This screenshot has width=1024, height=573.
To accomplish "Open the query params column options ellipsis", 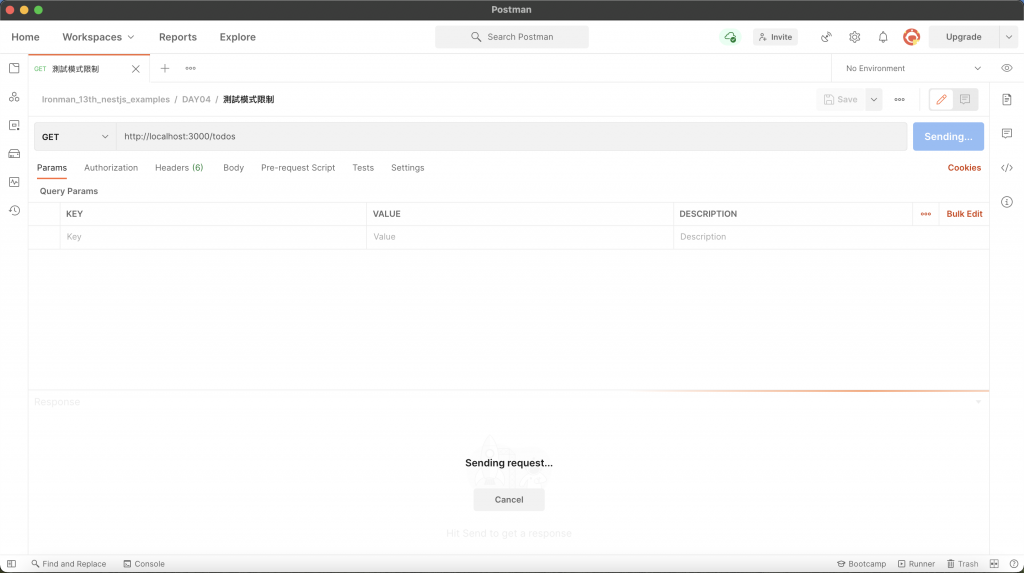I will pyautogui.click(x=925, y=214).
